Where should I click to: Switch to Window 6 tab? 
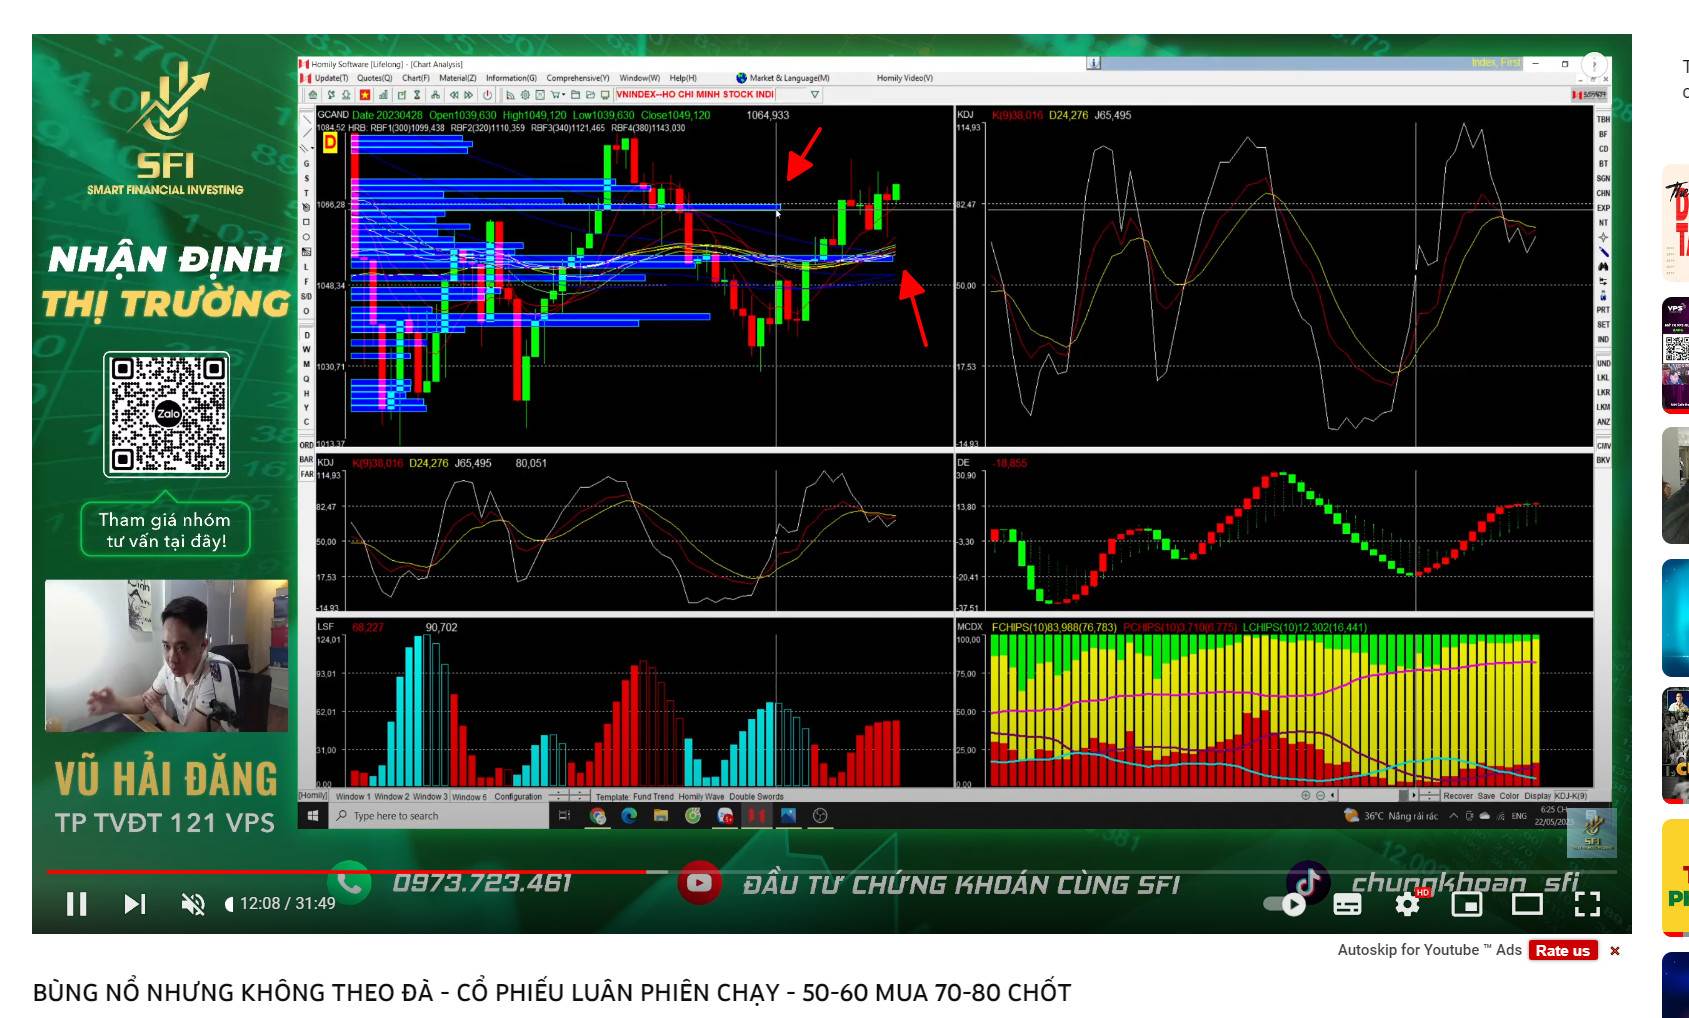pyautogui.click(x=469, y=797)
